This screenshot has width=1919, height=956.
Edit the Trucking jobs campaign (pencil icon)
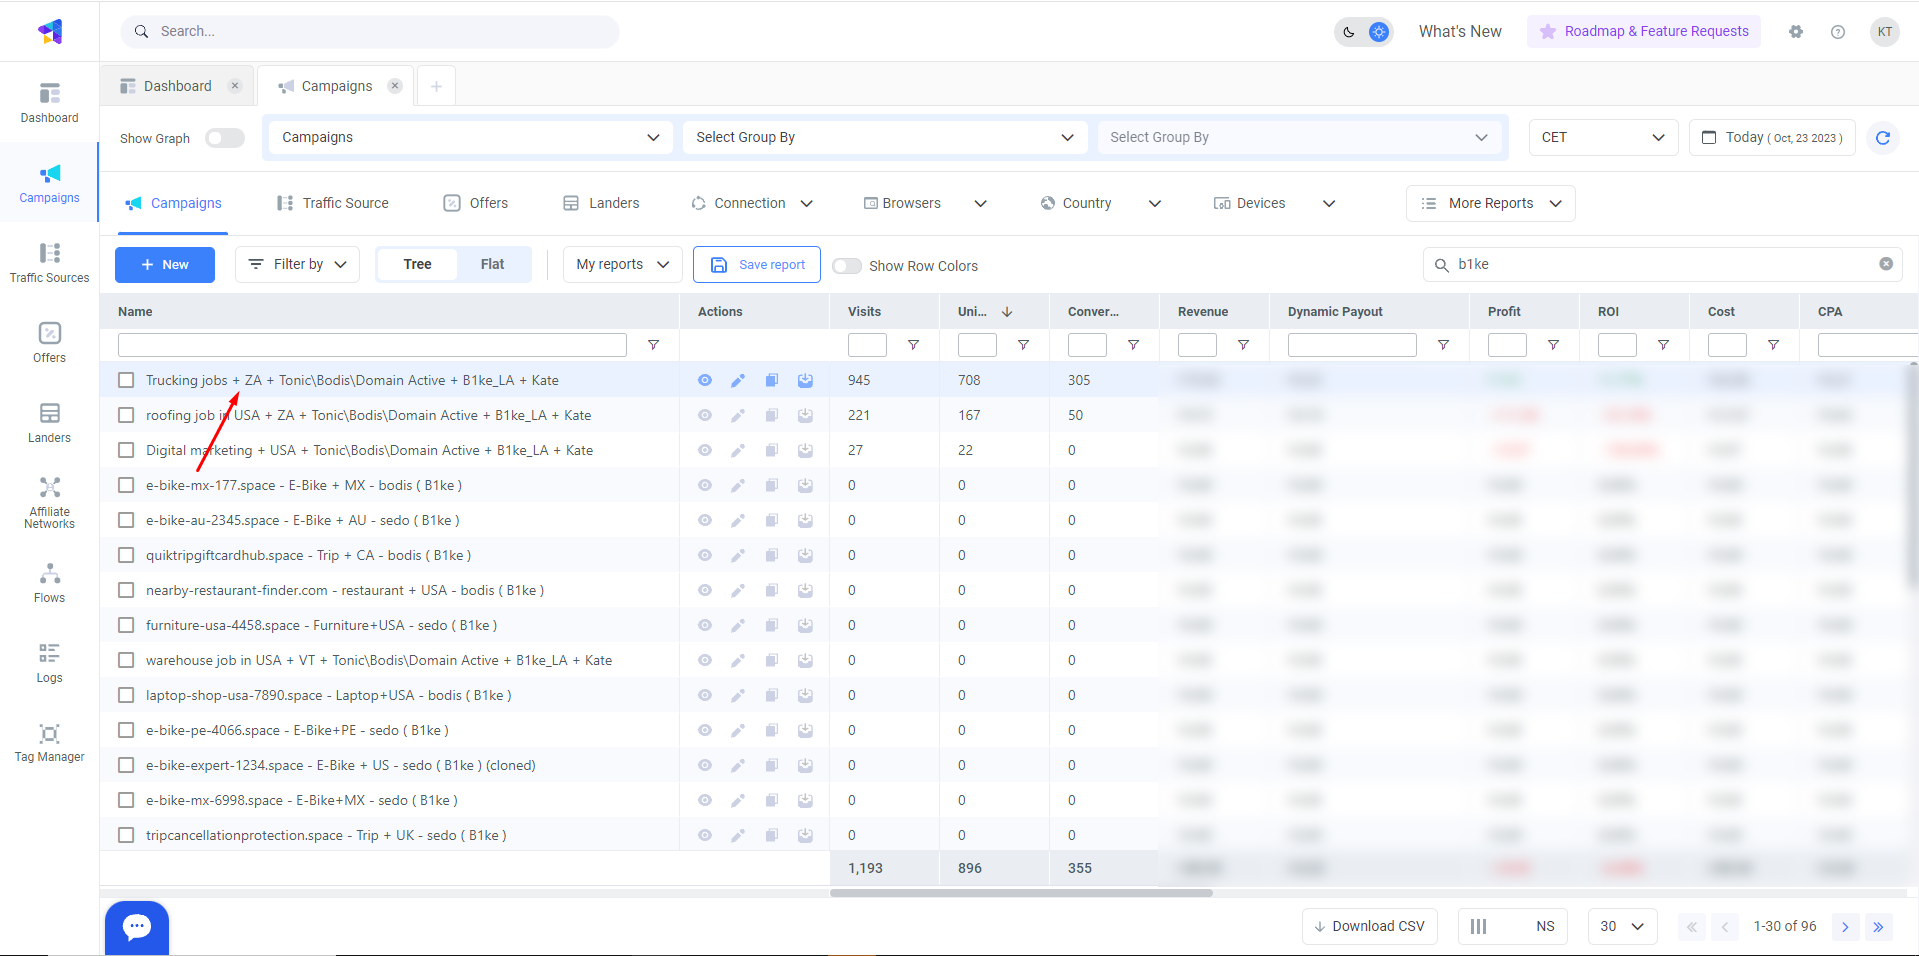738,380
